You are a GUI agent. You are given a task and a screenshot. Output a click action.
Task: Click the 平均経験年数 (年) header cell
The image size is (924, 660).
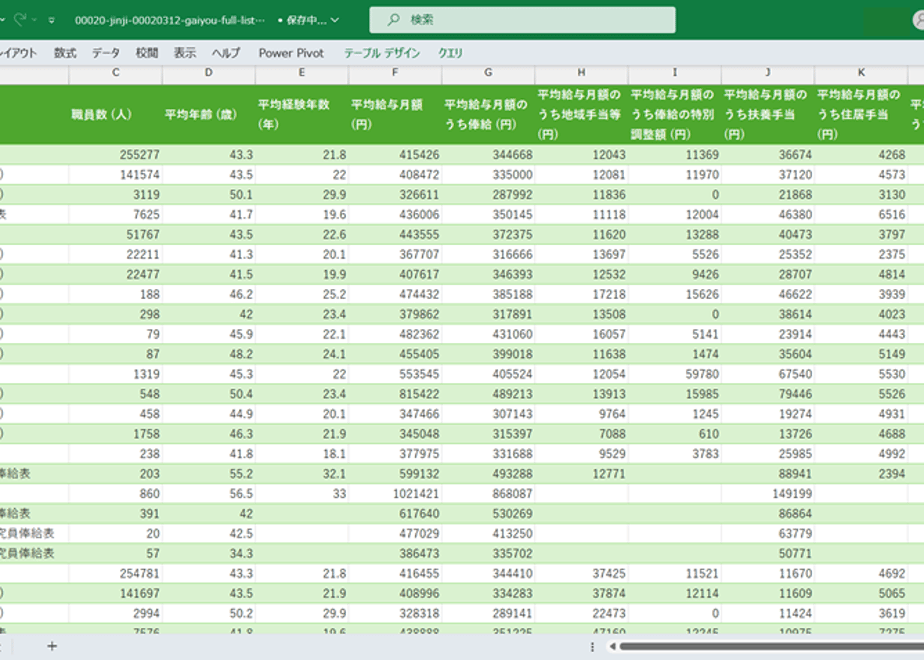click(302, 114)
